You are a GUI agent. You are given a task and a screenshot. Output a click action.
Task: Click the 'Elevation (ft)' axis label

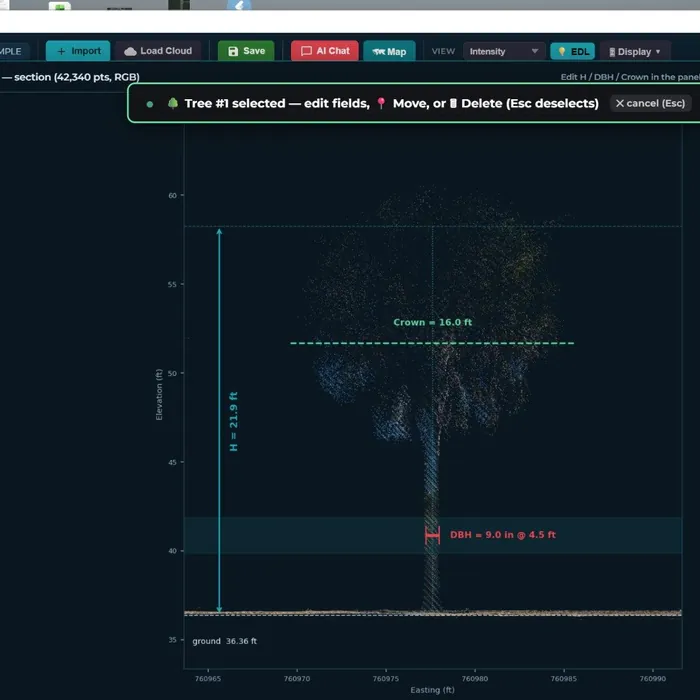click(x=159, y=394)
